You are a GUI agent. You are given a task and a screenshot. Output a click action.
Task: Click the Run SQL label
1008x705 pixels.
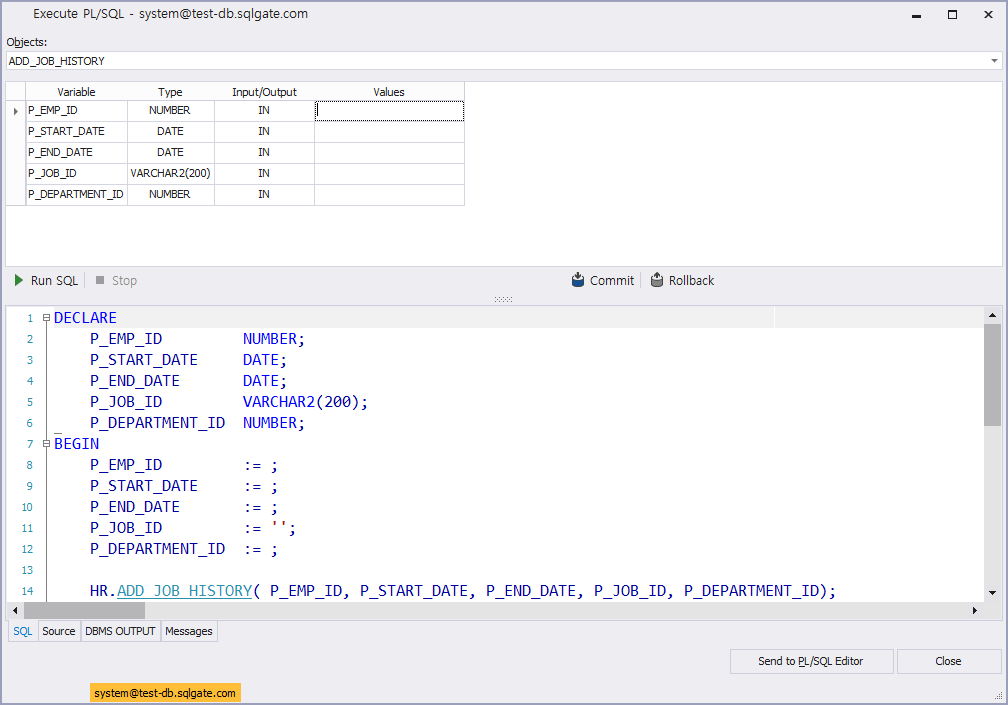[x=54, y=281]
